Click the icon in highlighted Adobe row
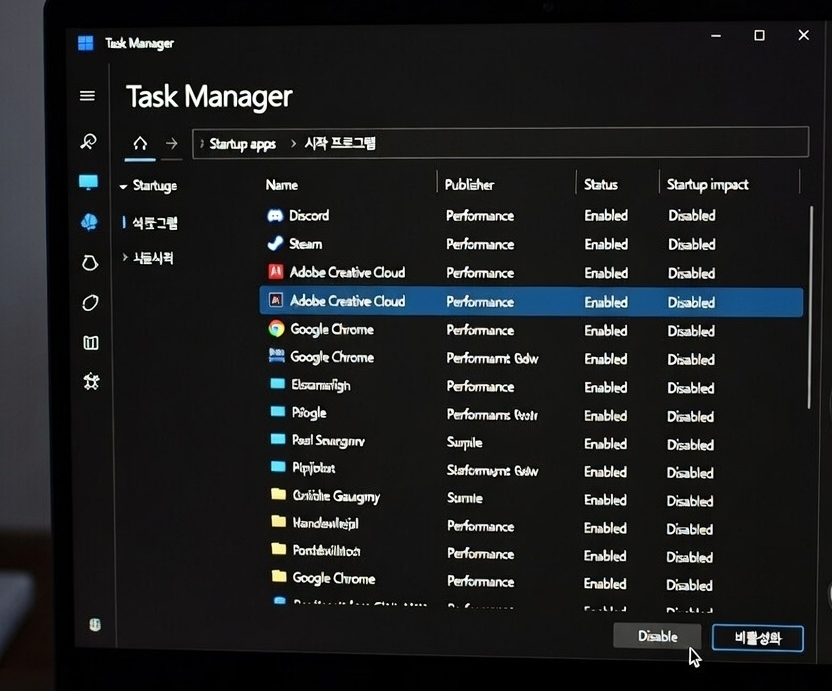 (276, 300)
